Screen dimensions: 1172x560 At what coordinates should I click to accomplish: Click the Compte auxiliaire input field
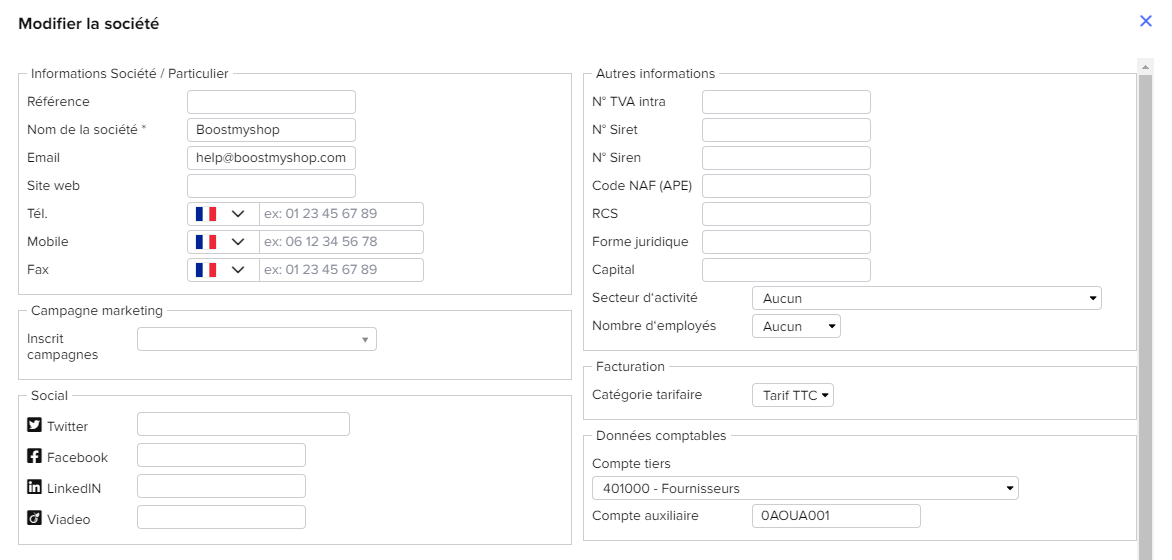836,516
